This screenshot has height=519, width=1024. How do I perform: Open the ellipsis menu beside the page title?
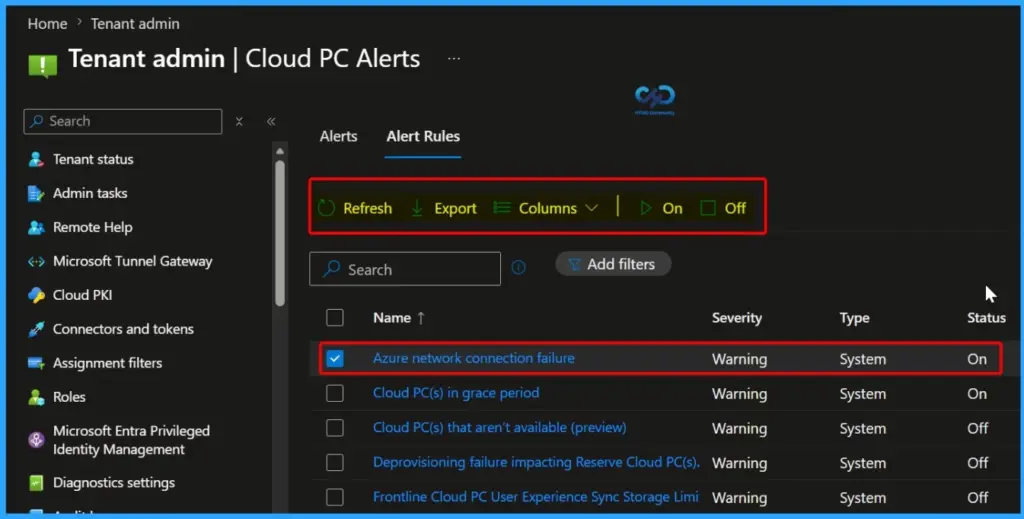454,59
